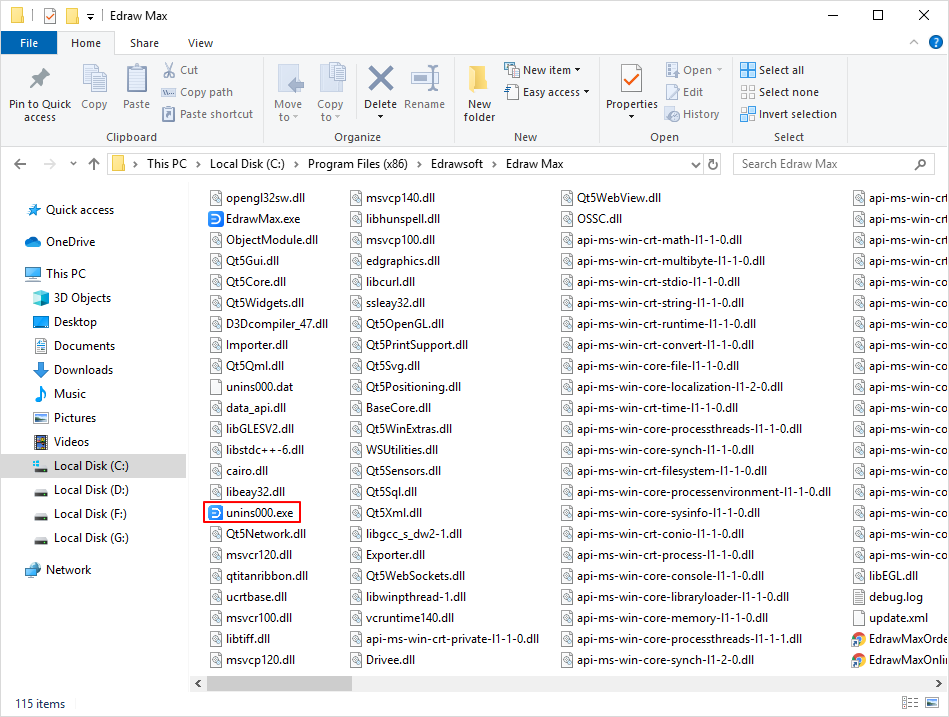The image size is (949, 717).
Task: Open the Customize Quick Access Toolbar dropdown
Action: (x=90, y=16)
